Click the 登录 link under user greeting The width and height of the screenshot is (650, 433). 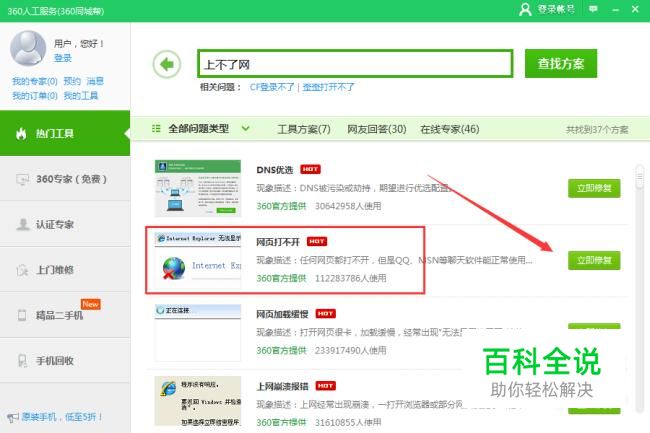[x=63, y=58]
